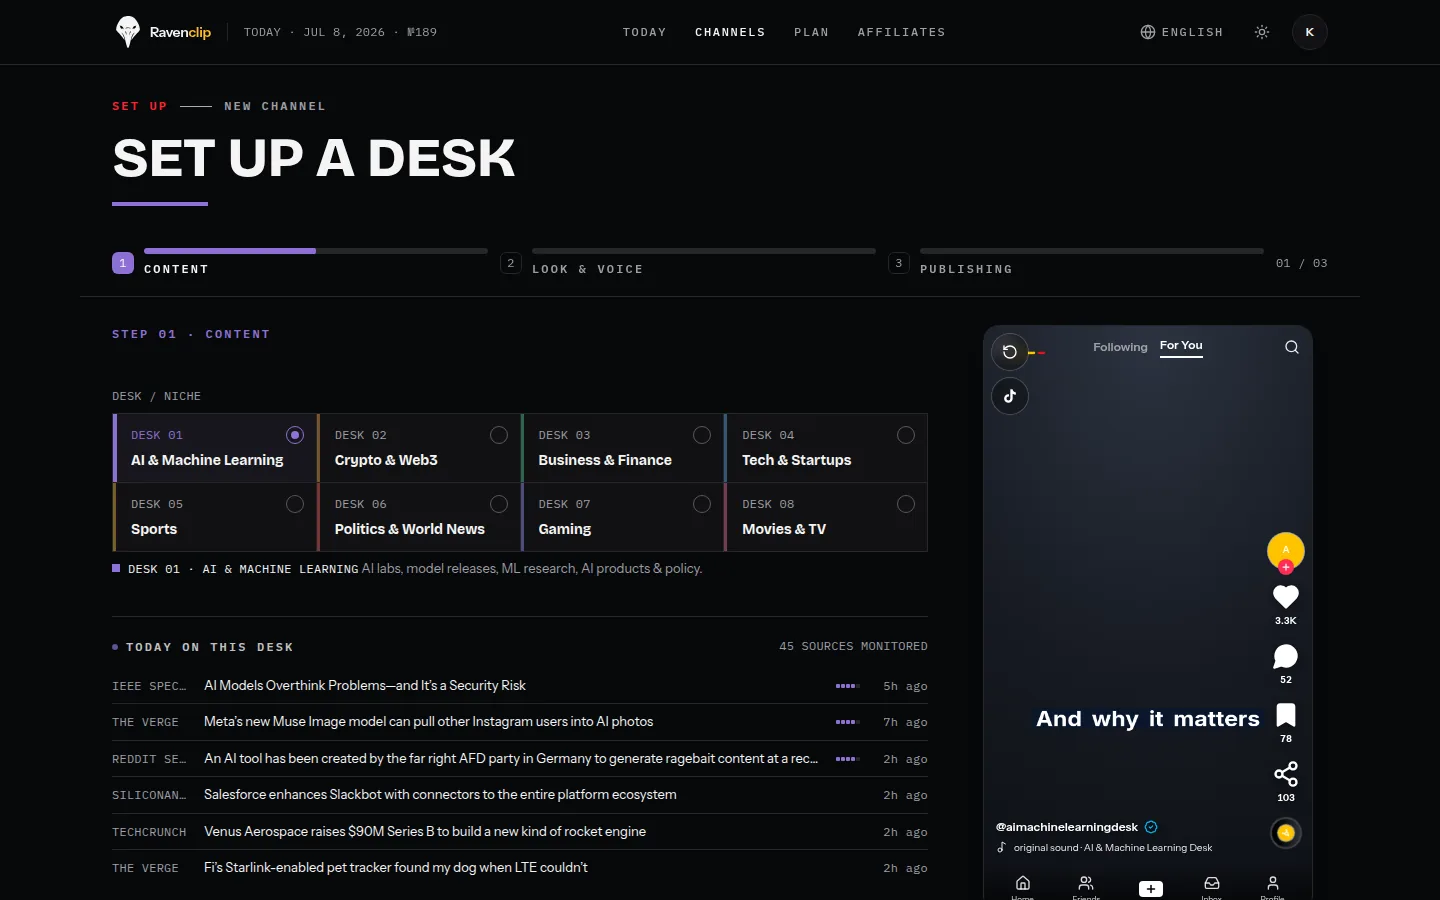The height and width of the screenshot is (900, 1440).
Task: Open the original sound label link
Action: [x=1113, y=847]
